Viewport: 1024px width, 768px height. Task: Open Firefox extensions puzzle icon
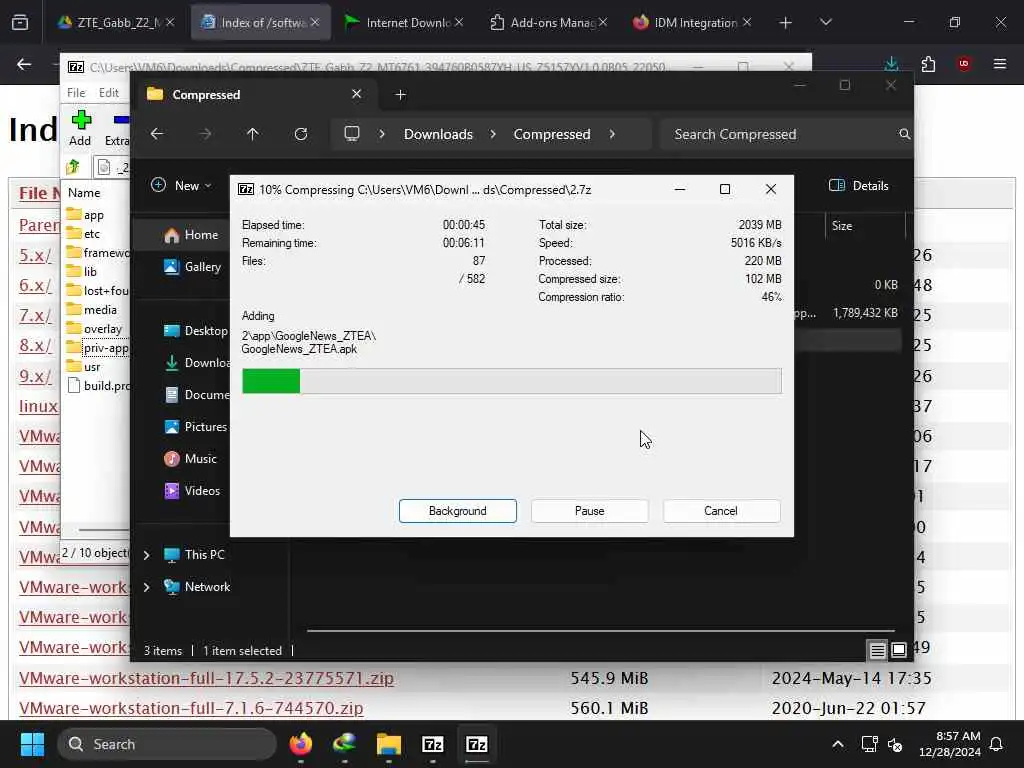pos(928,64)
